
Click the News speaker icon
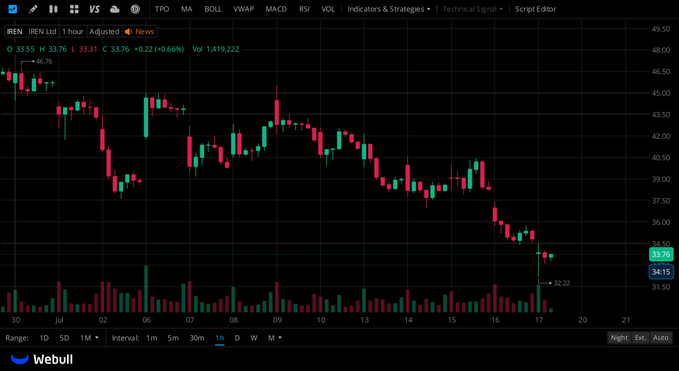[x=128, y=32]
